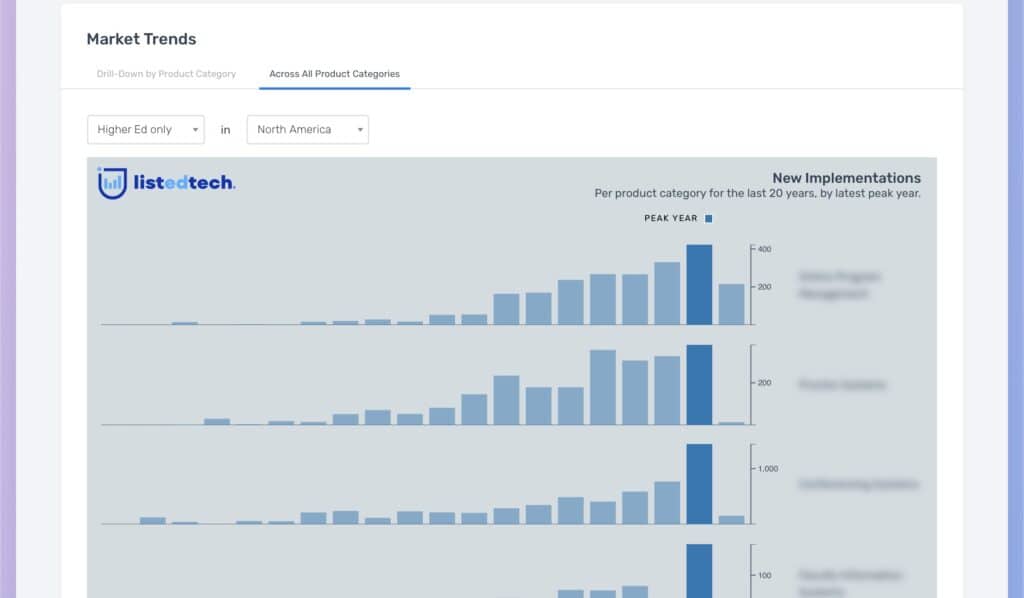The height and width of the screenshot is (598, 1024).
Task: Click the 'in' label between the dropdowns
Action: click(225, 130)
